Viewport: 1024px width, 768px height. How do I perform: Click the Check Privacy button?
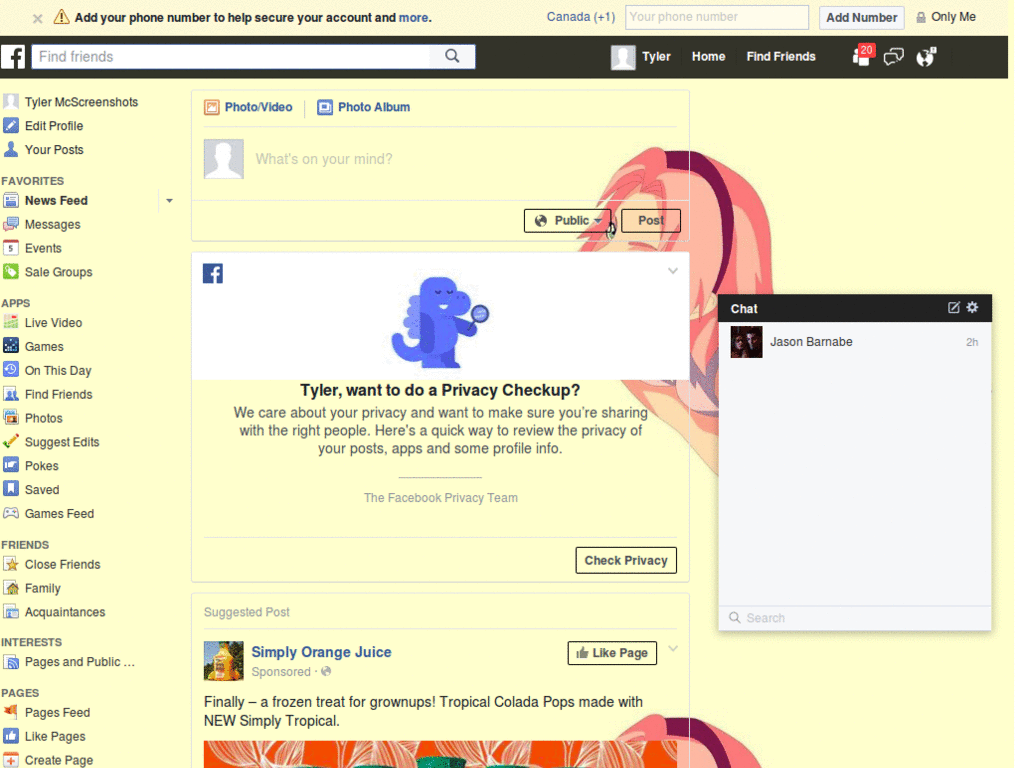click(626, 560)
